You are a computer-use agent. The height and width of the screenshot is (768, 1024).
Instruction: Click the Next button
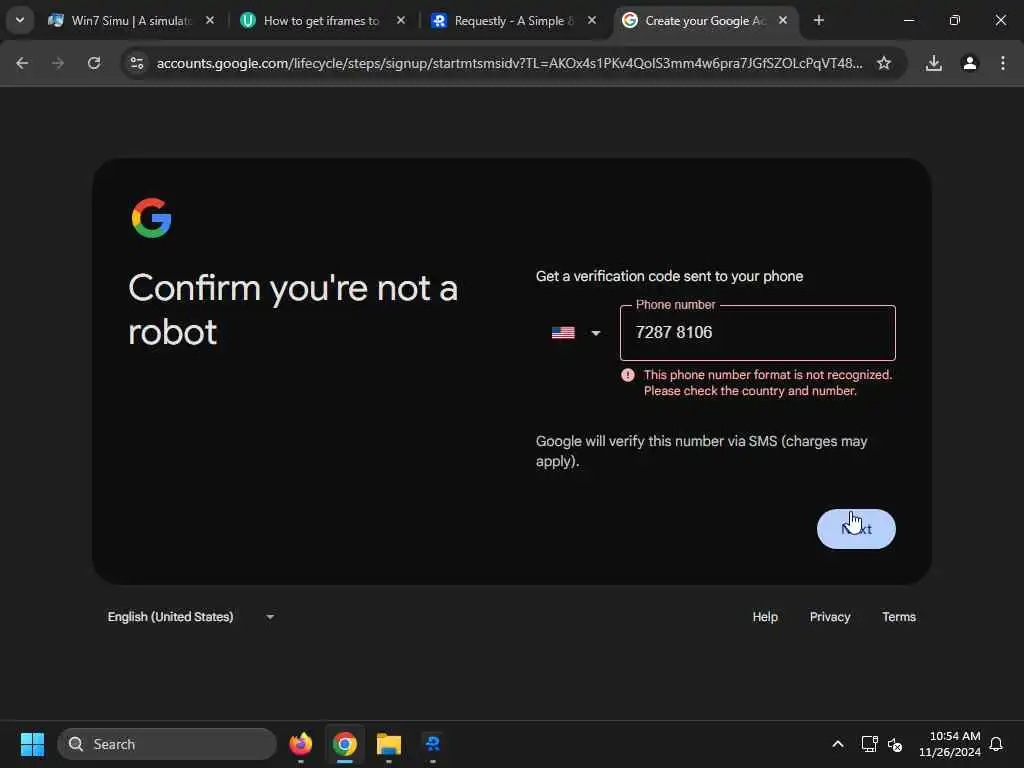[x=856, y=529]
